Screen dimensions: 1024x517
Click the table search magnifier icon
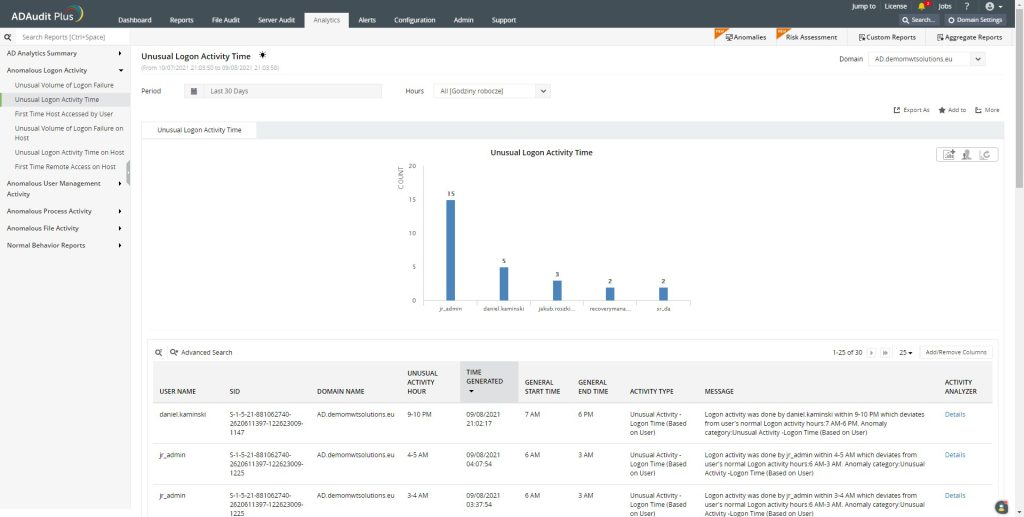159,352
